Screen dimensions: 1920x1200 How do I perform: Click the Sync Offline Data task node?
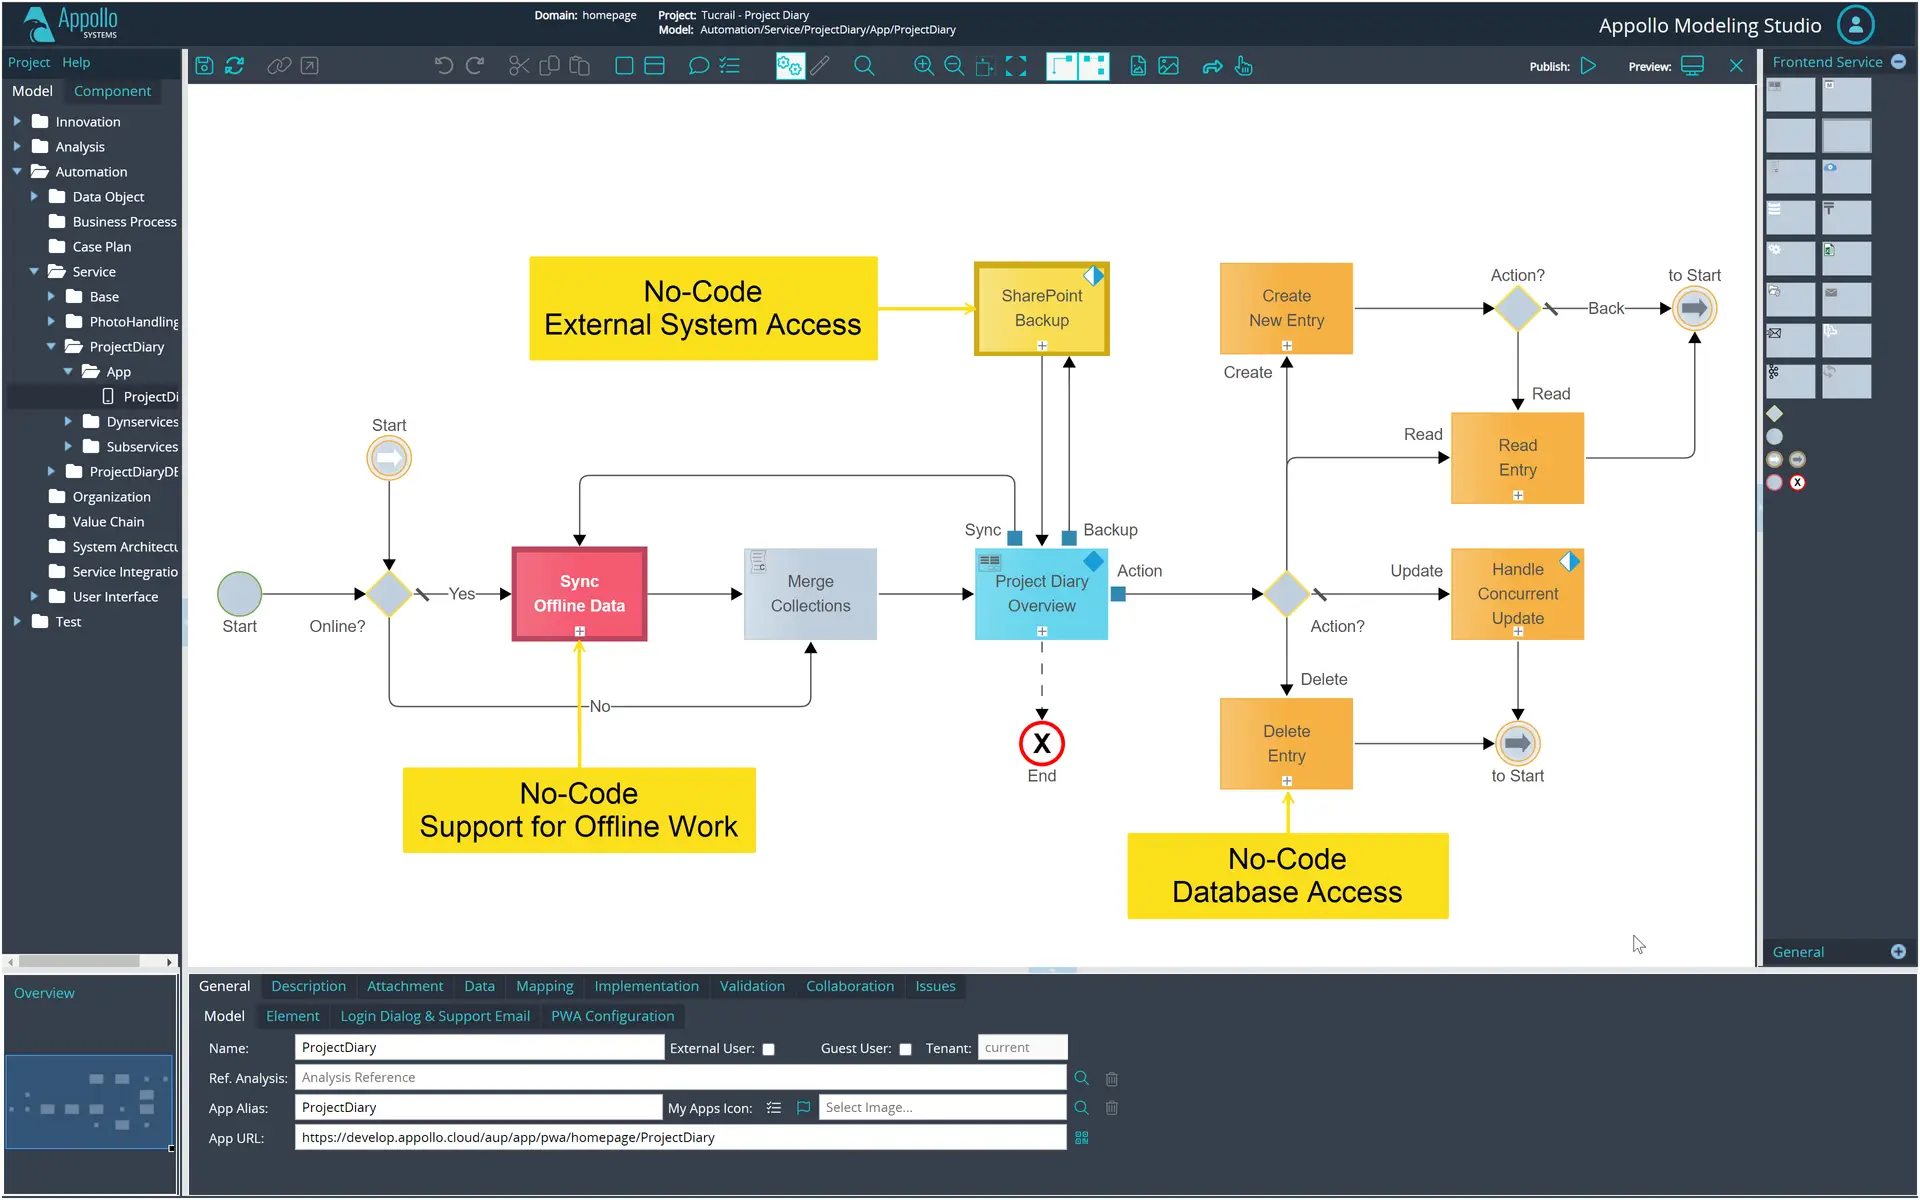(x=579, y=594)
